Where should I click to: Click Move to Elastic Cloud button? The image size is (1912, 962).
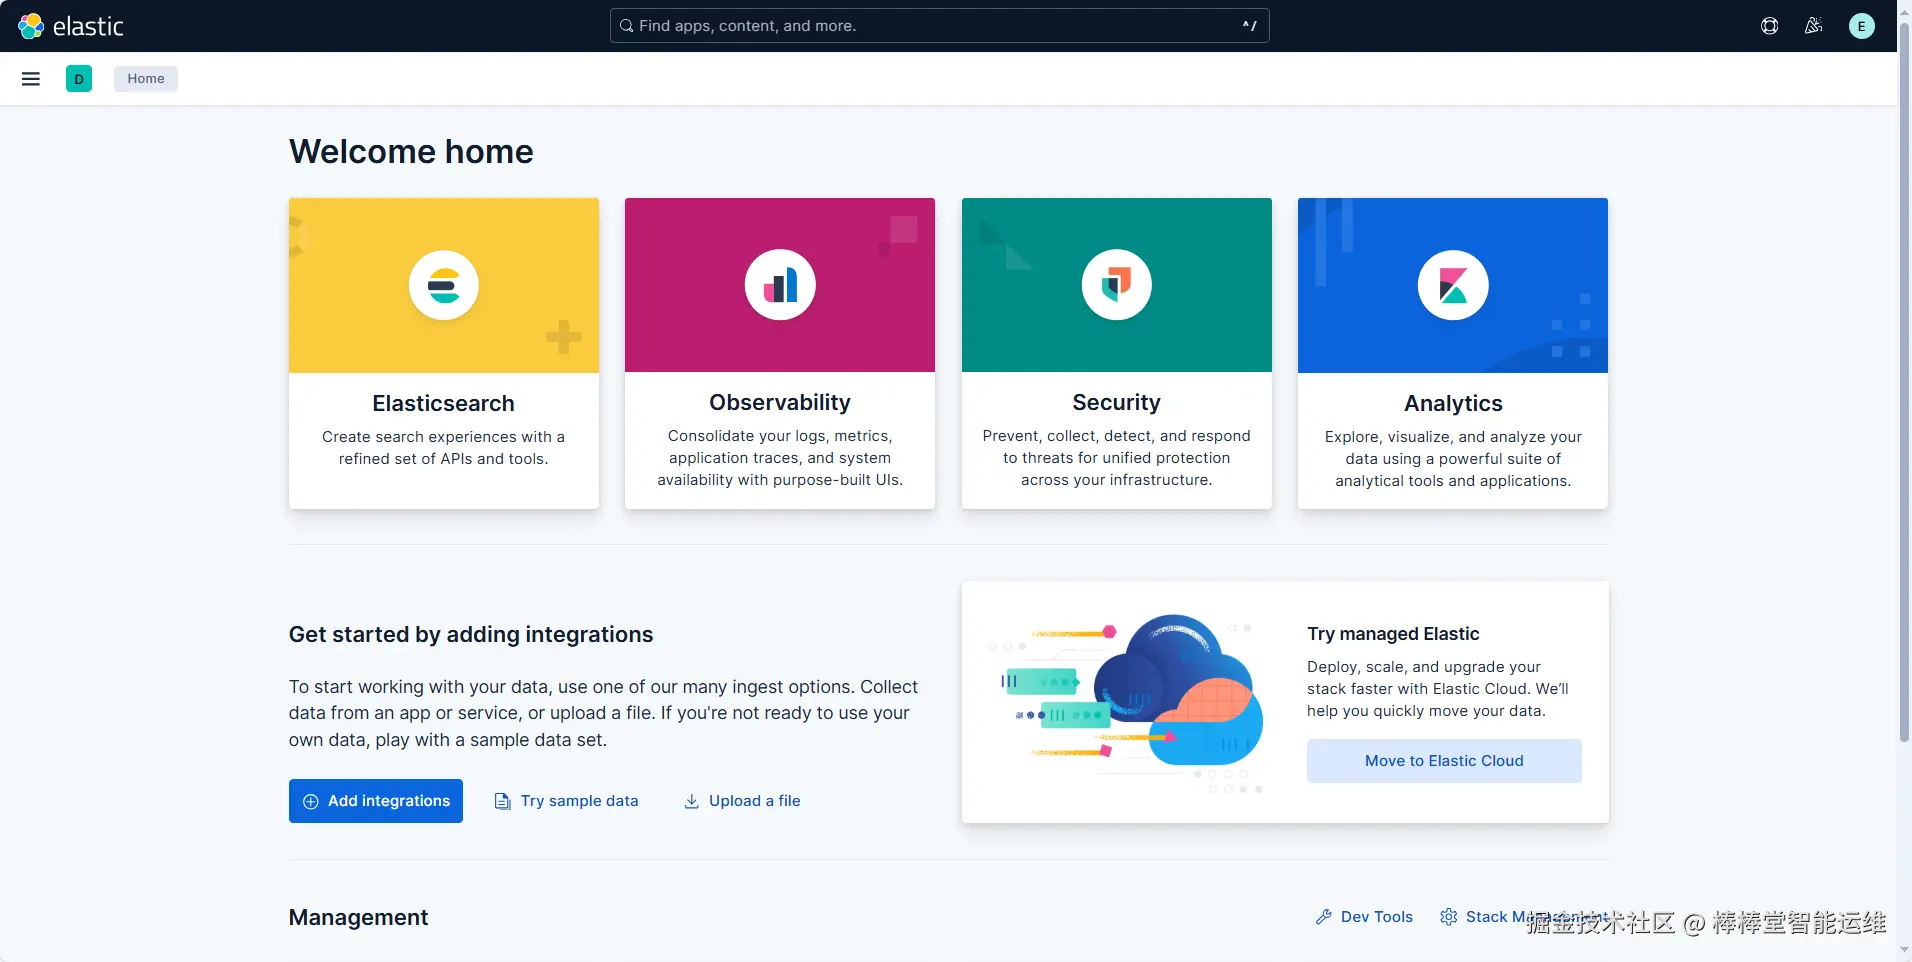pyautogui.click(x=1444, y=761)
